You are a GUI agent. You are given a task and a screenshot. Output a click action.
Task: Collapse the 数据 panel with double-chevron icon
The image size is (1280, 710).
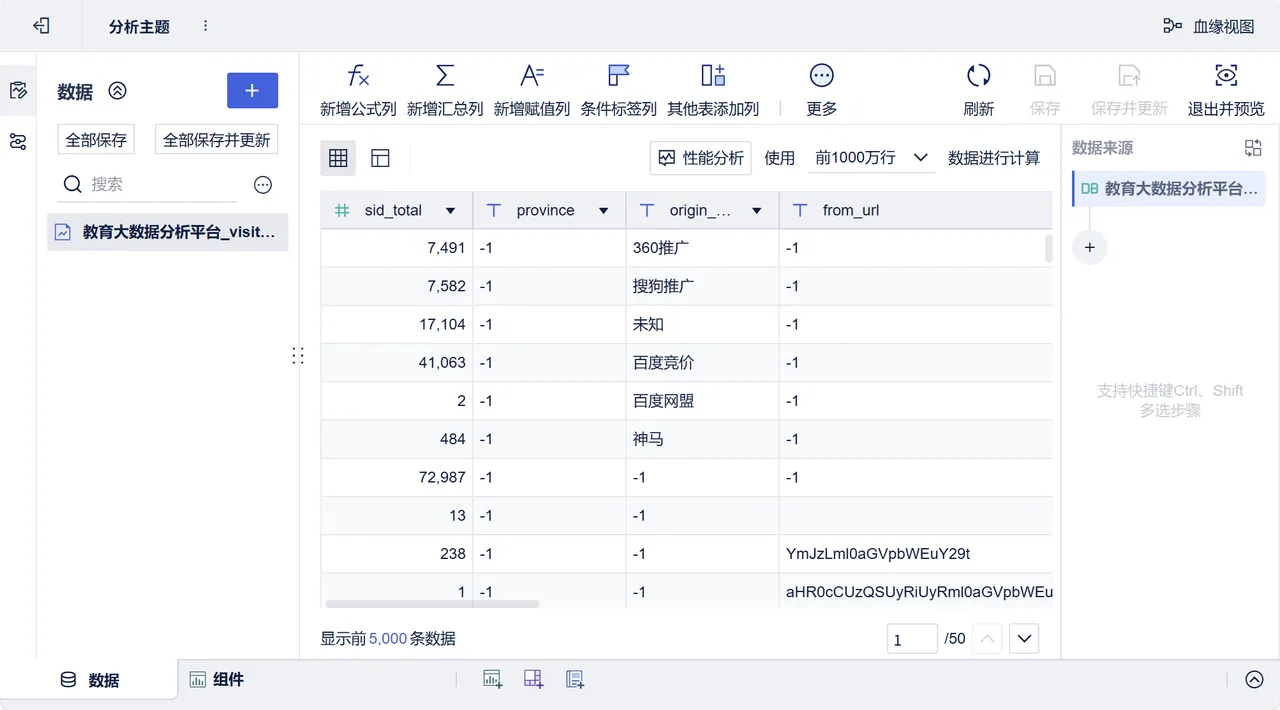(118, 91)
